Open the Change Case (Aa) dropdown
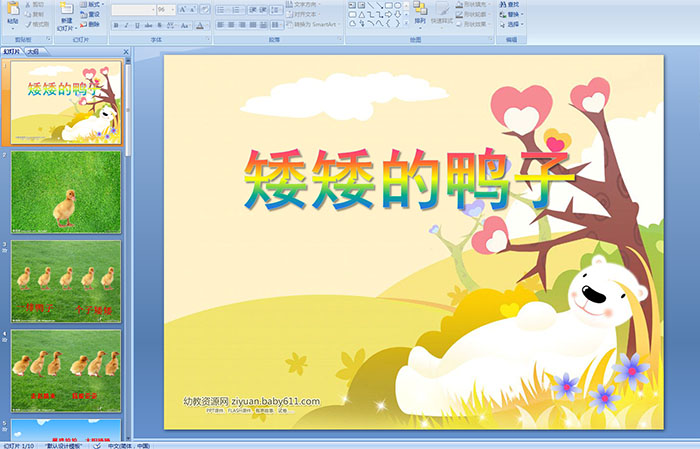700x449 pixels. click(x=185, y=25)
